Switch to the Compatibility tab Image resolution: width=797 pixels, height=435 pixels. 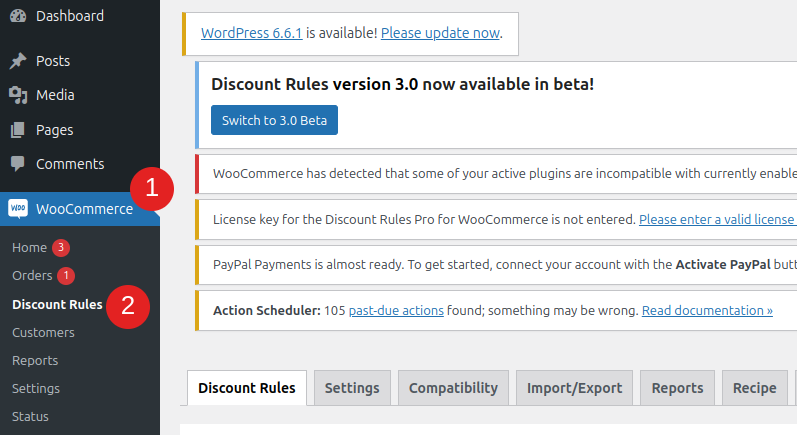pyautogui.click(x=453, y=388)
